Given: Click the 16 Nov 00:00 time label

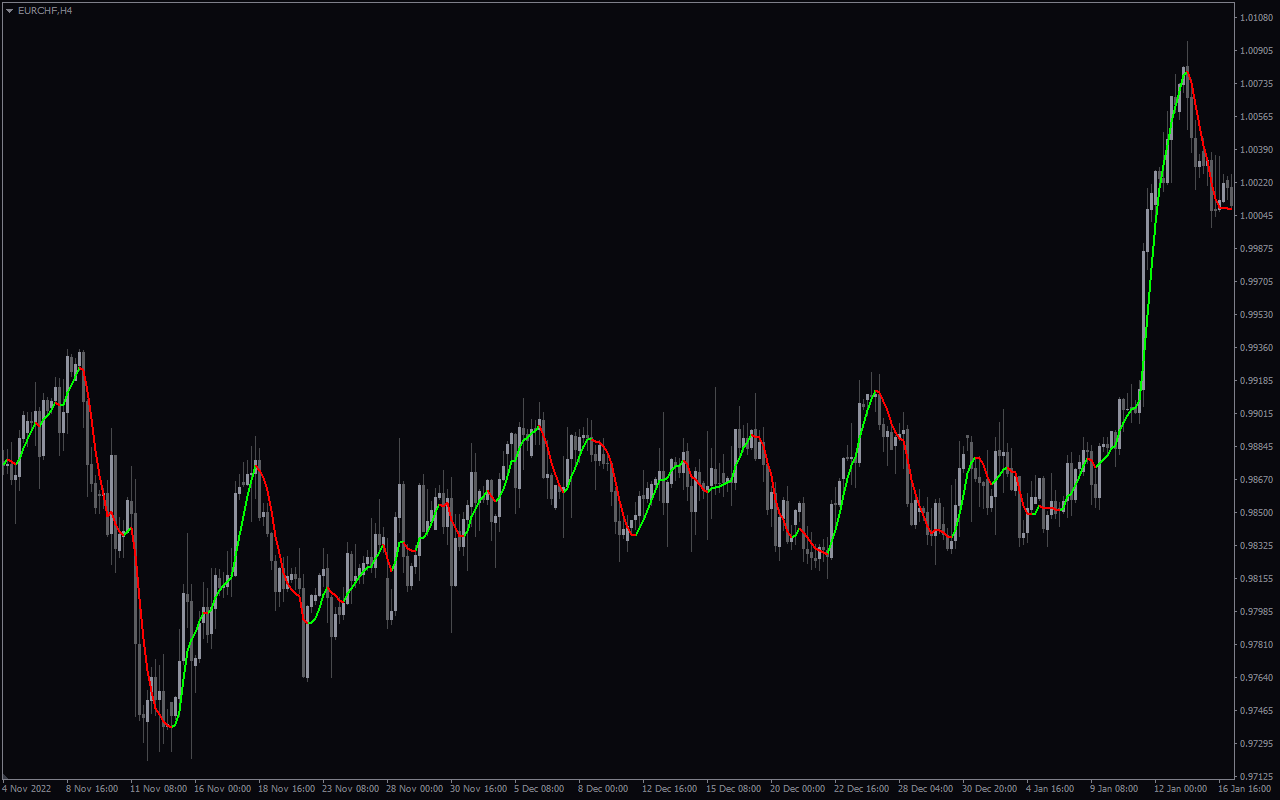Looking at the screenshot, I should coord(221,789).
